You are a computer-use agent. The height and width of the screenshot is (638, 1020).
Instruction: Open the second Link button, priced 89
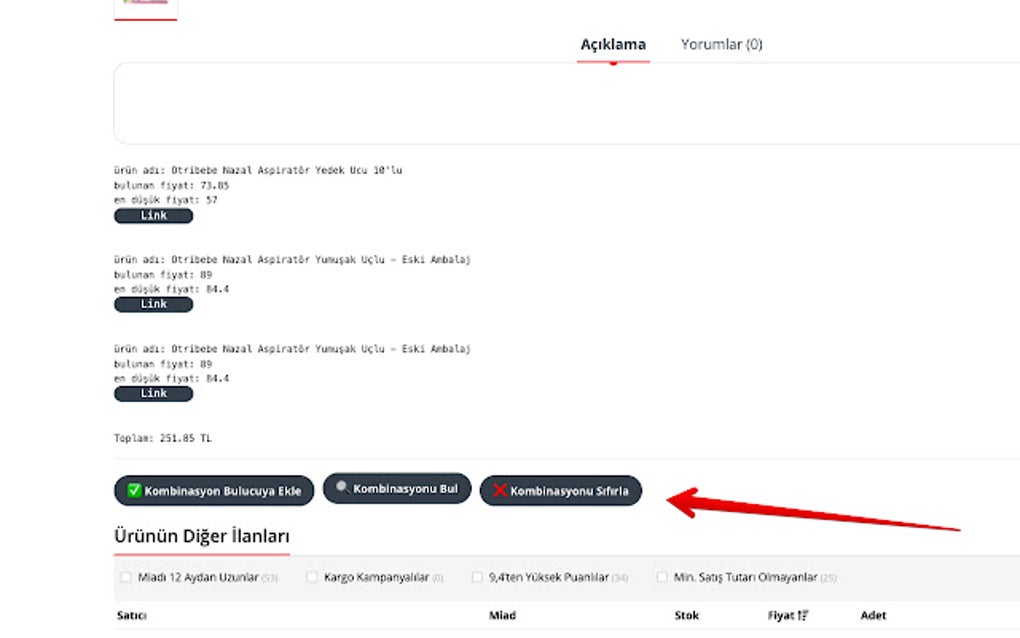(154, 304)
